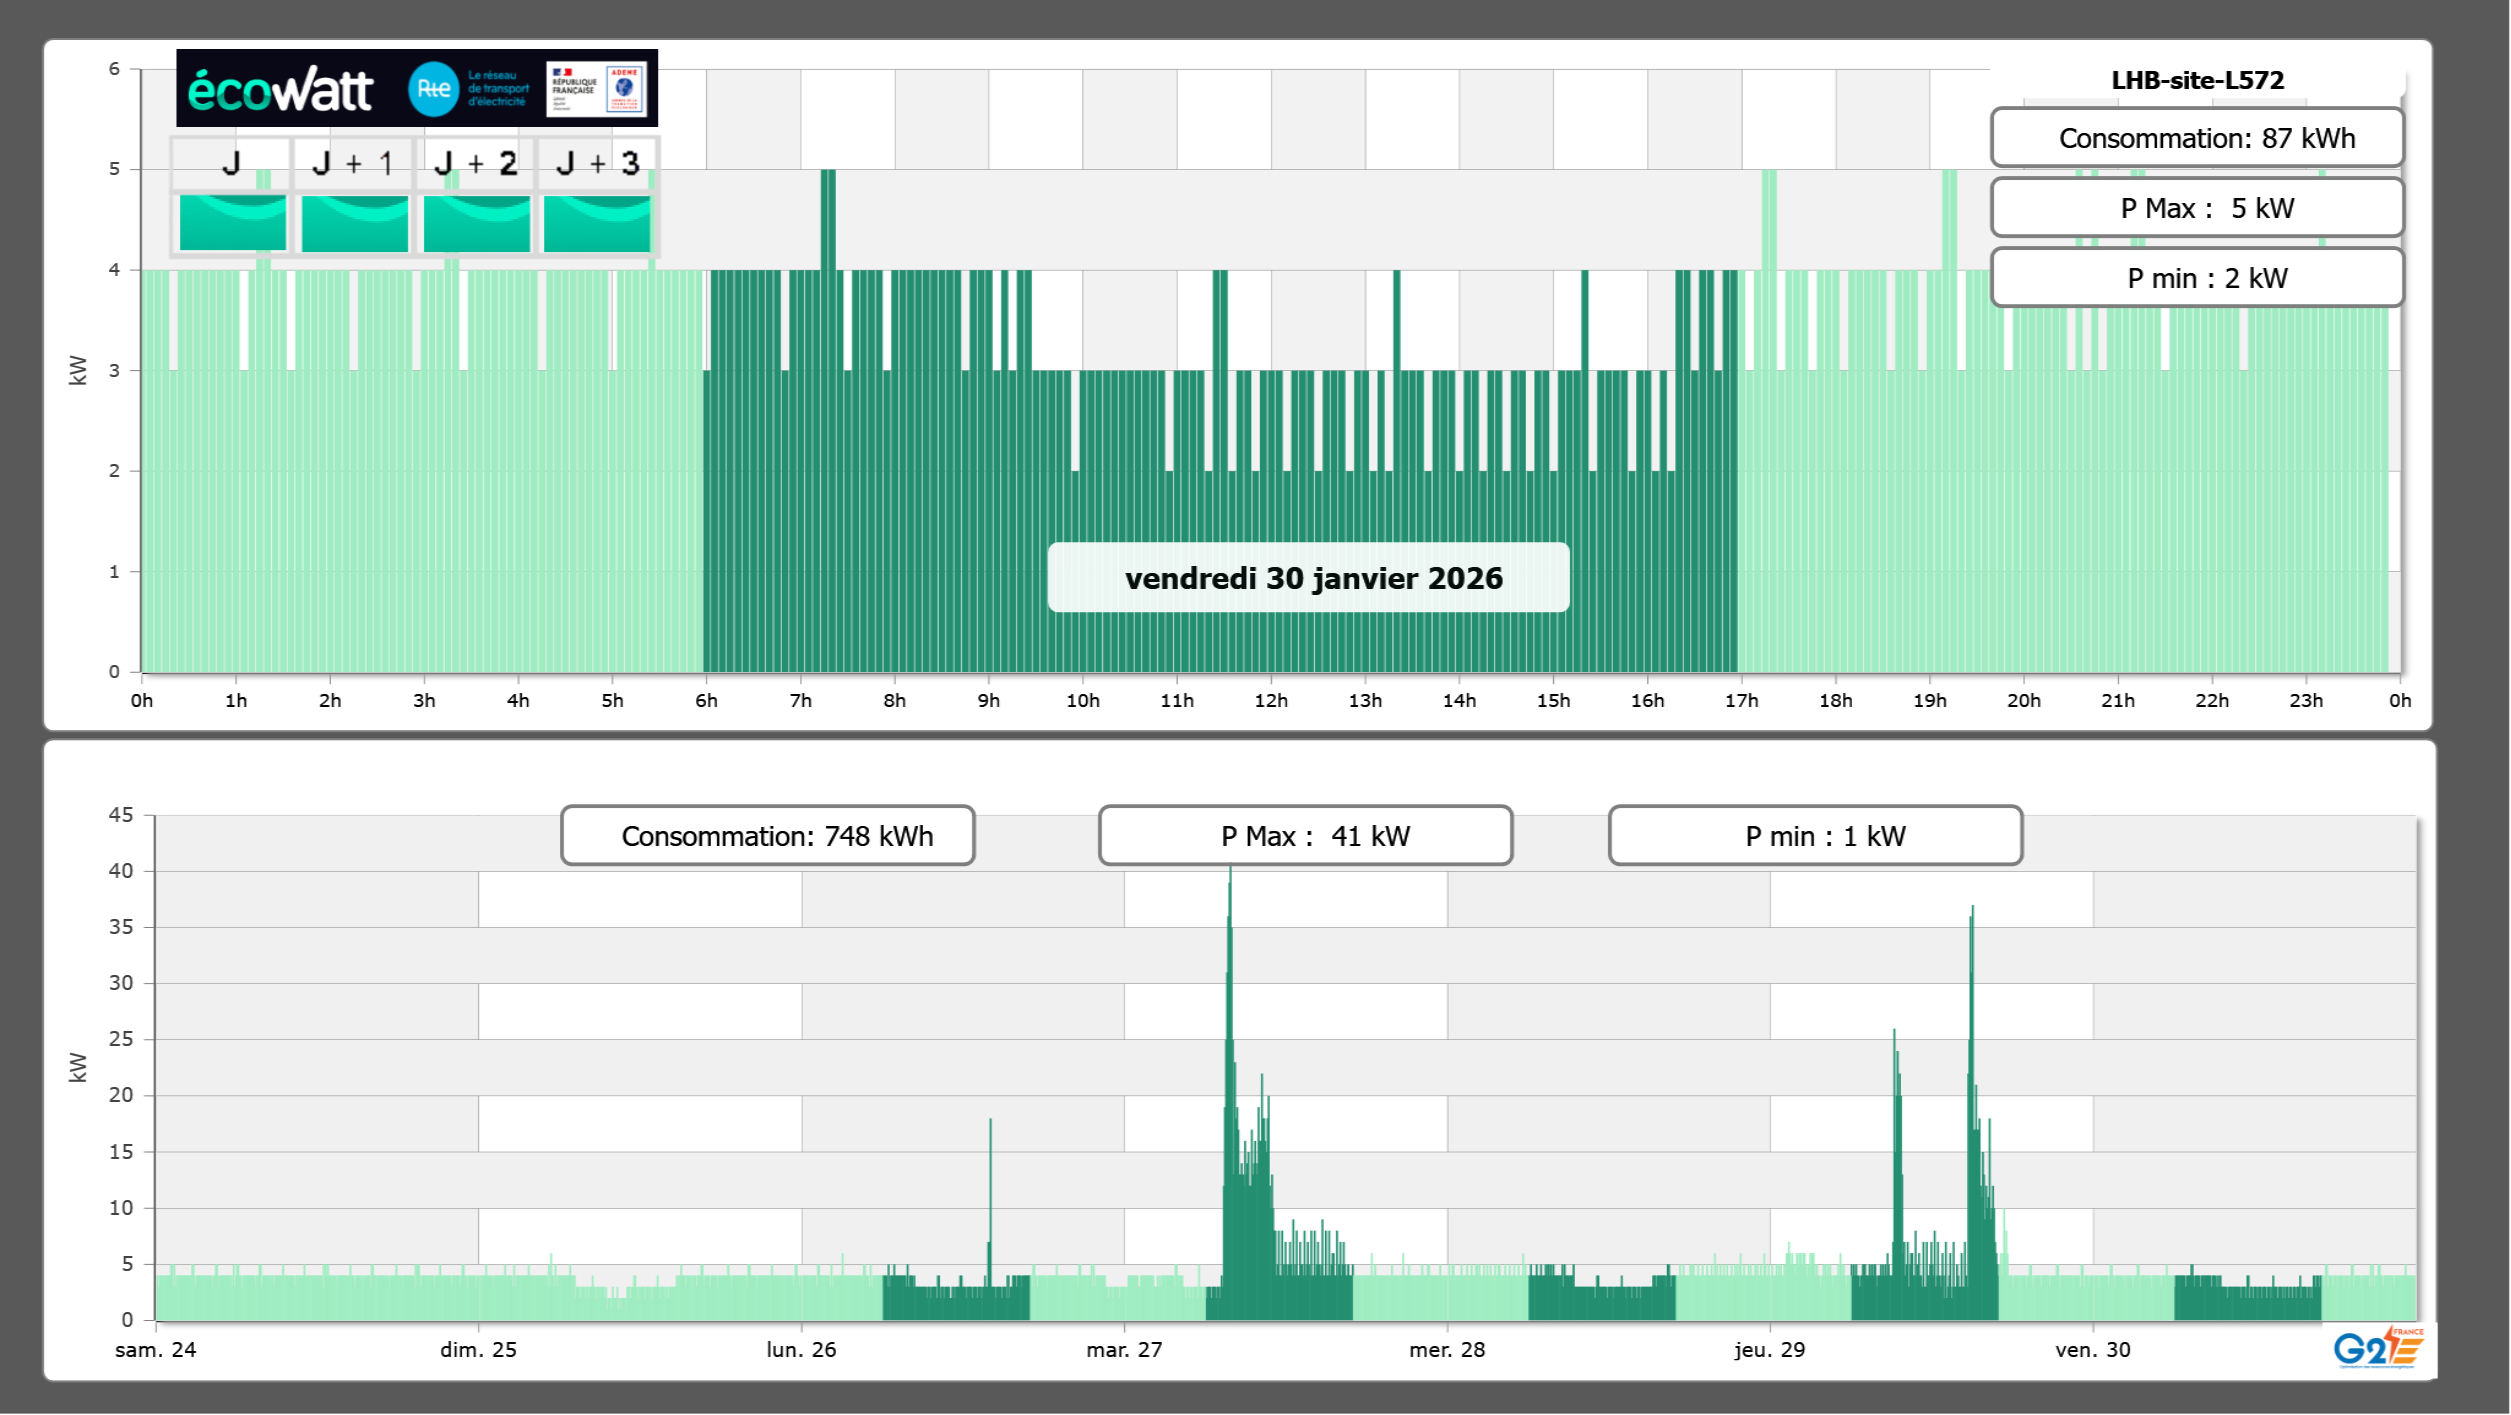This screenshot has width=2511, height=1415.
Task: Click the Consommation: 748 kWh box
Action: 767,836
